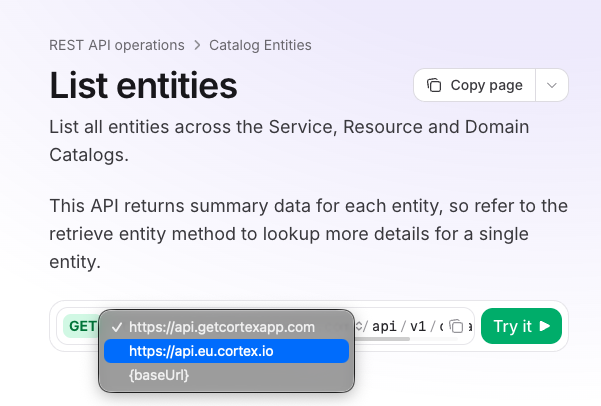Open the Catalog Entities breadcrumb

pyautogui.click(x=260, y=45)
